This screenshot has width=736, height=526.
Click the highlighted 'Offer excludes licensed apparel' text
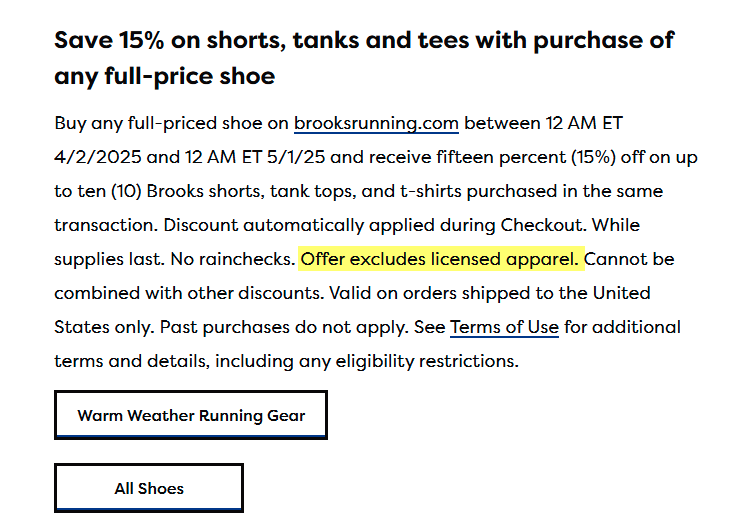click(x=440, y=259)
